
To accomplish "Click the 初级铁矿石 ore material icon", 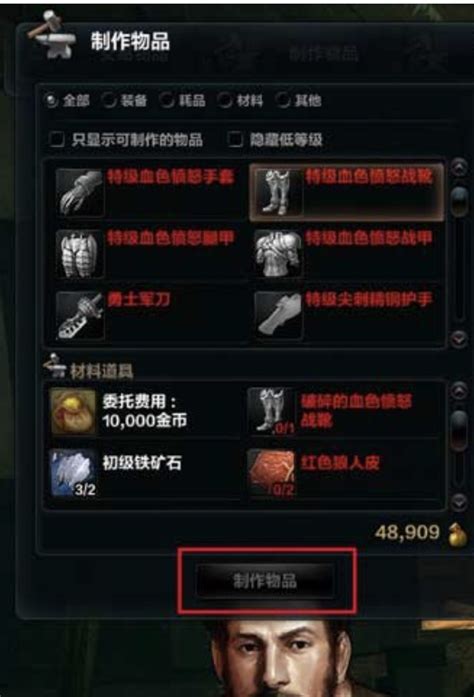I will 73,473.
